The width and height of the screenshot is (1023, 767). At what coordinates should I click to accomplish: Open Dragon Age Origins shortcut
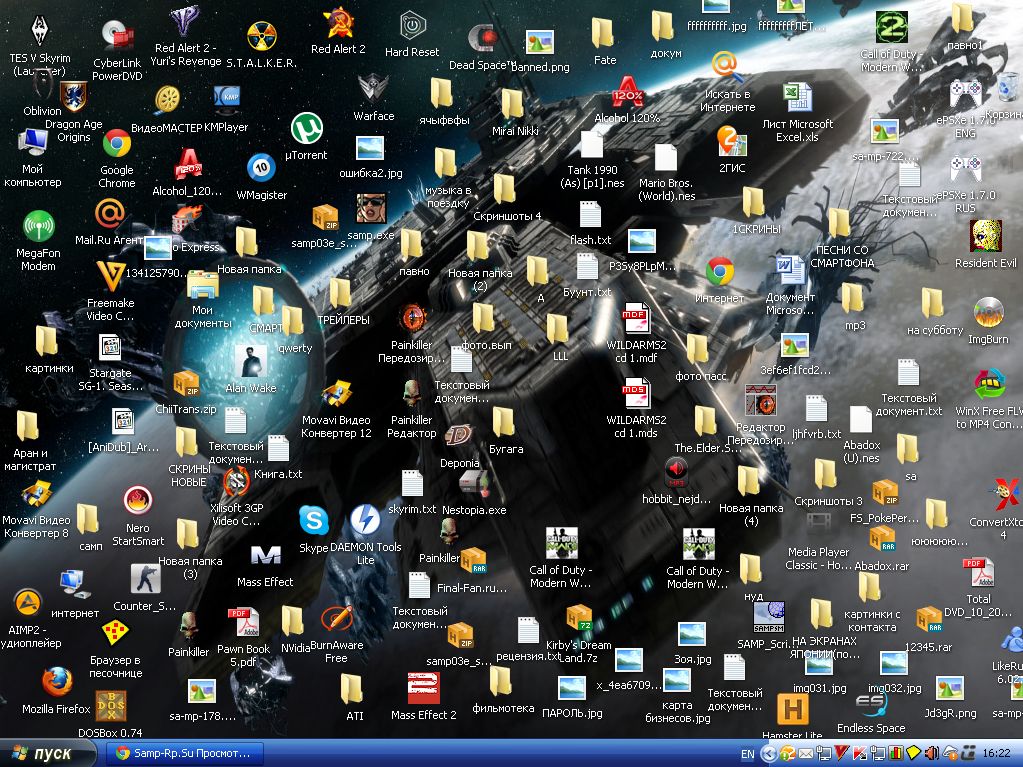(73, 97)
